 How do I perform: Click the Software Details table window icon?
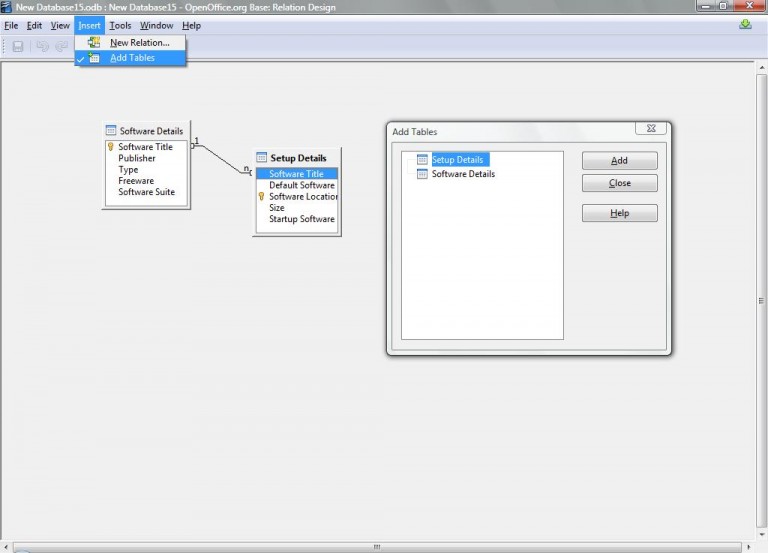pos(111,130)
